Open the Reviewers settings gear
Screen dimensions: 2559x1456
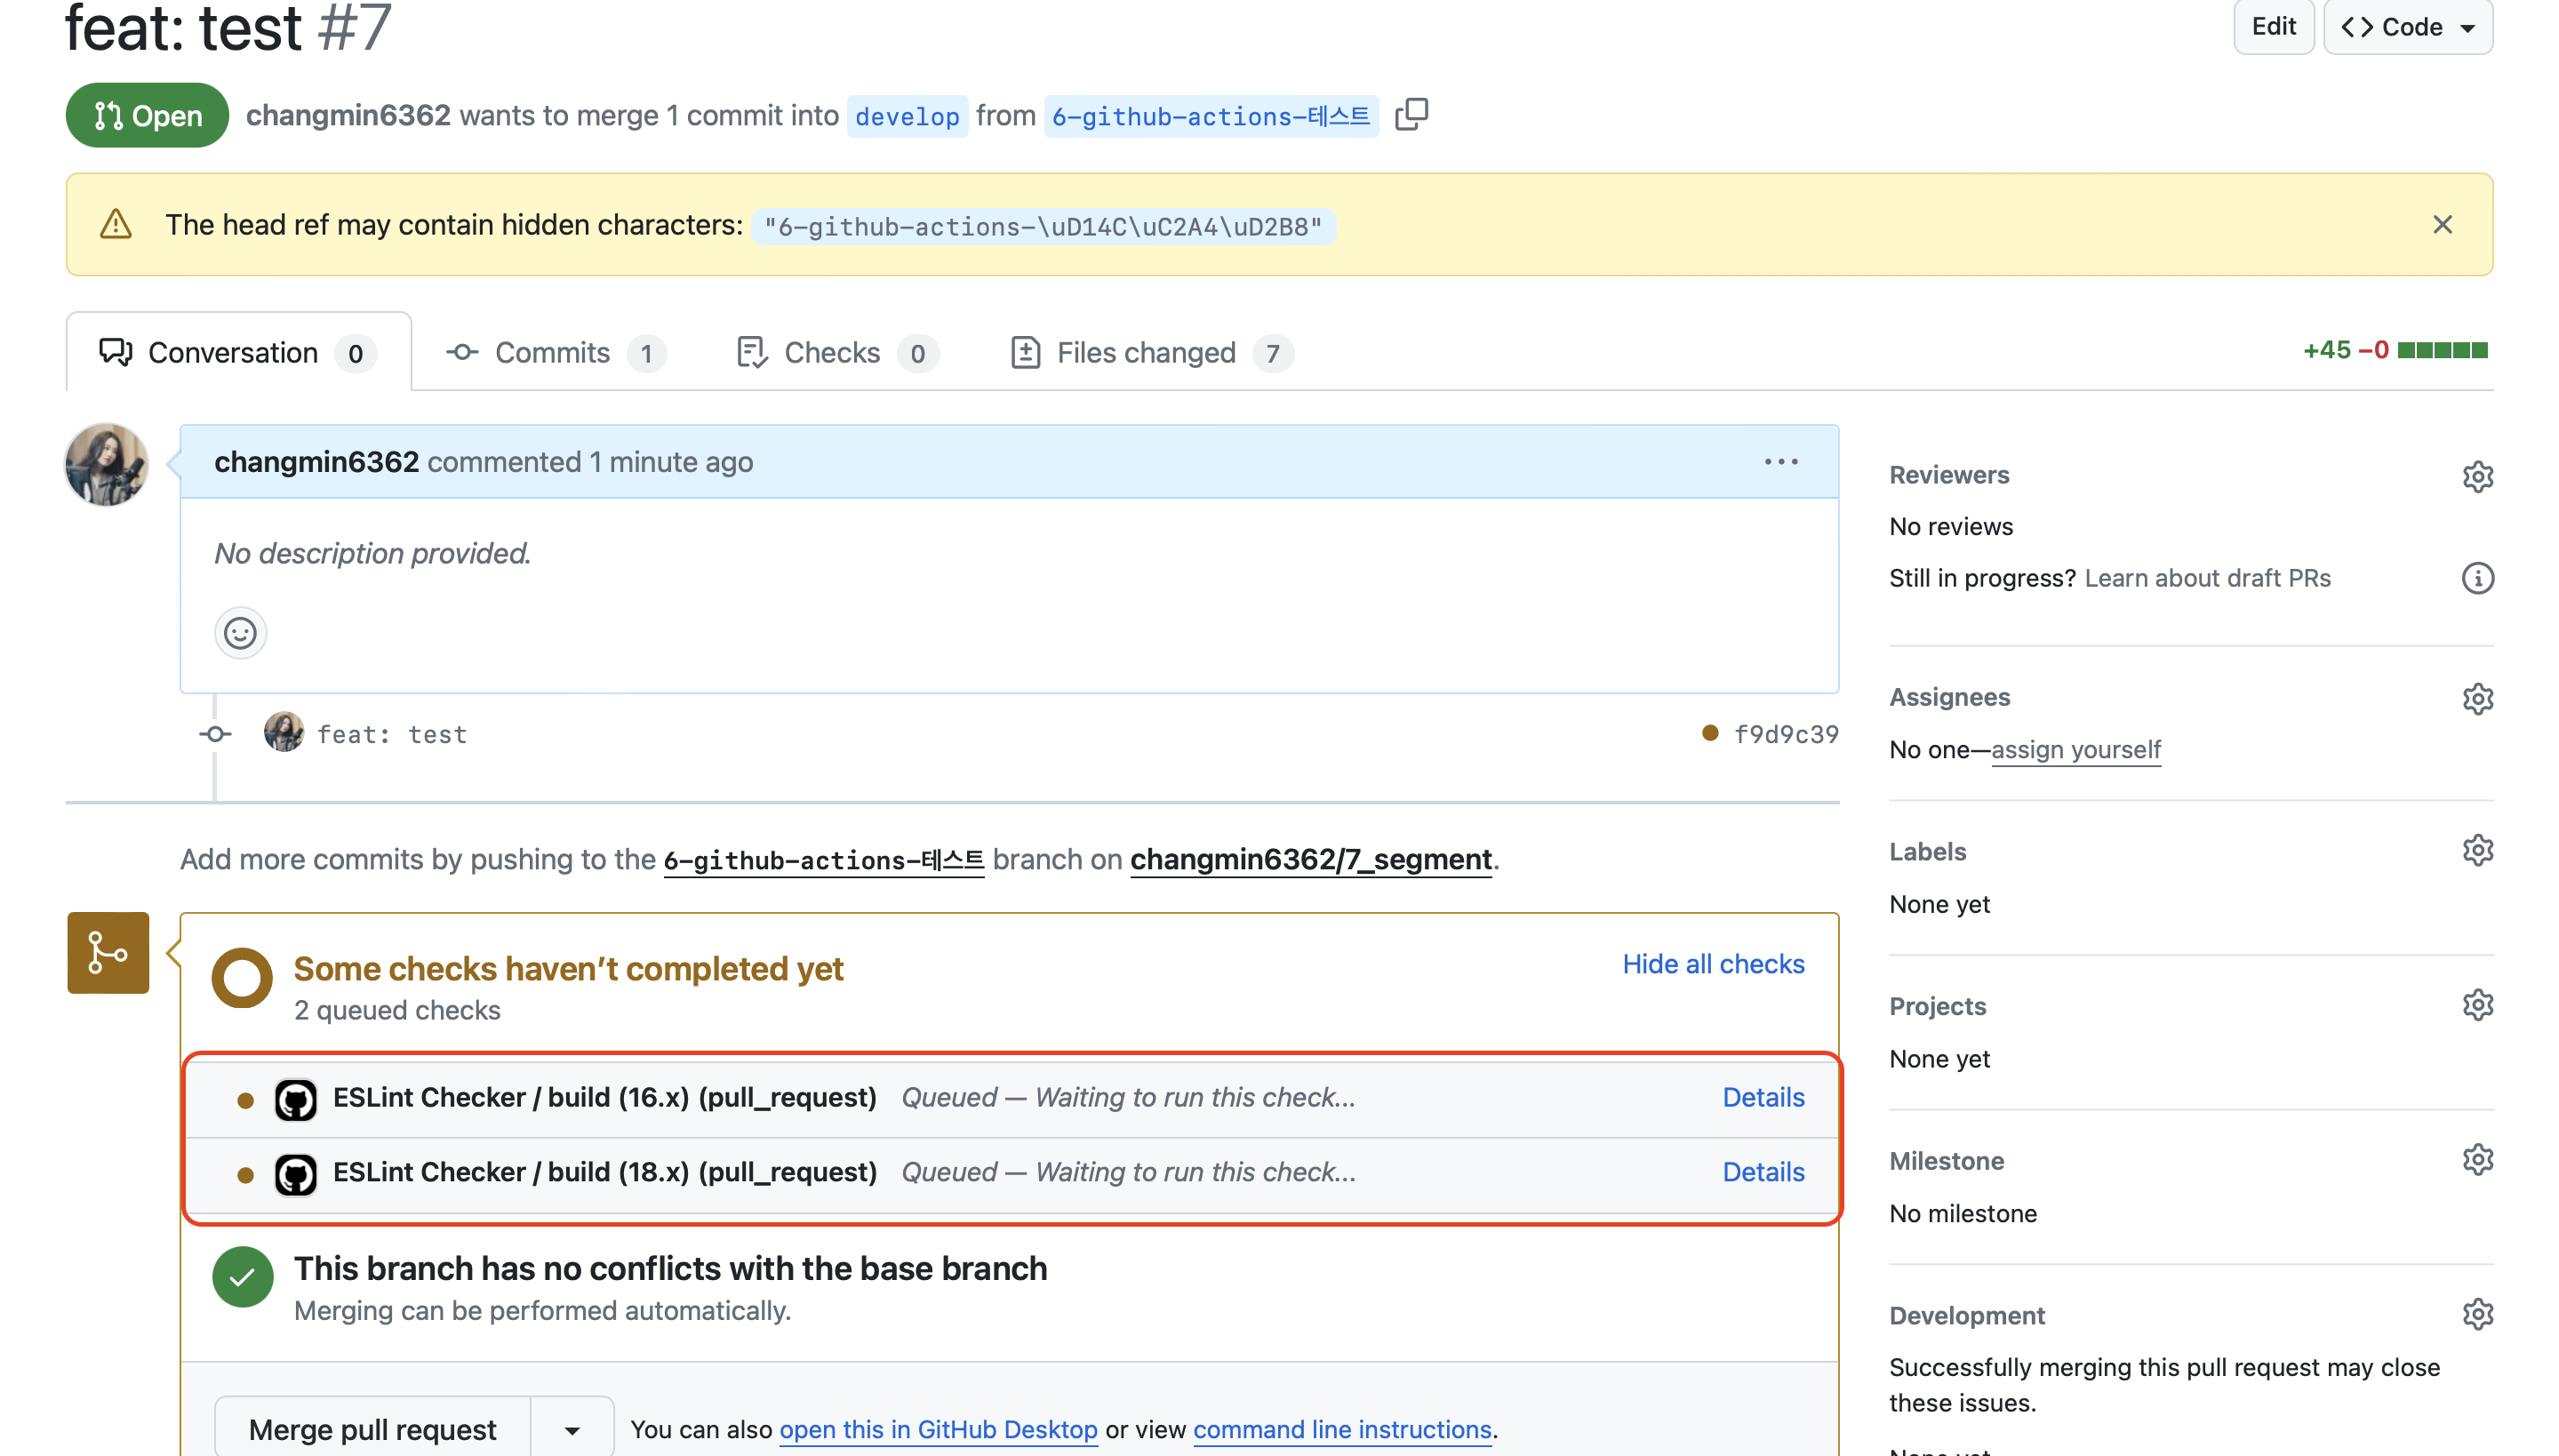coord(2477,476)
